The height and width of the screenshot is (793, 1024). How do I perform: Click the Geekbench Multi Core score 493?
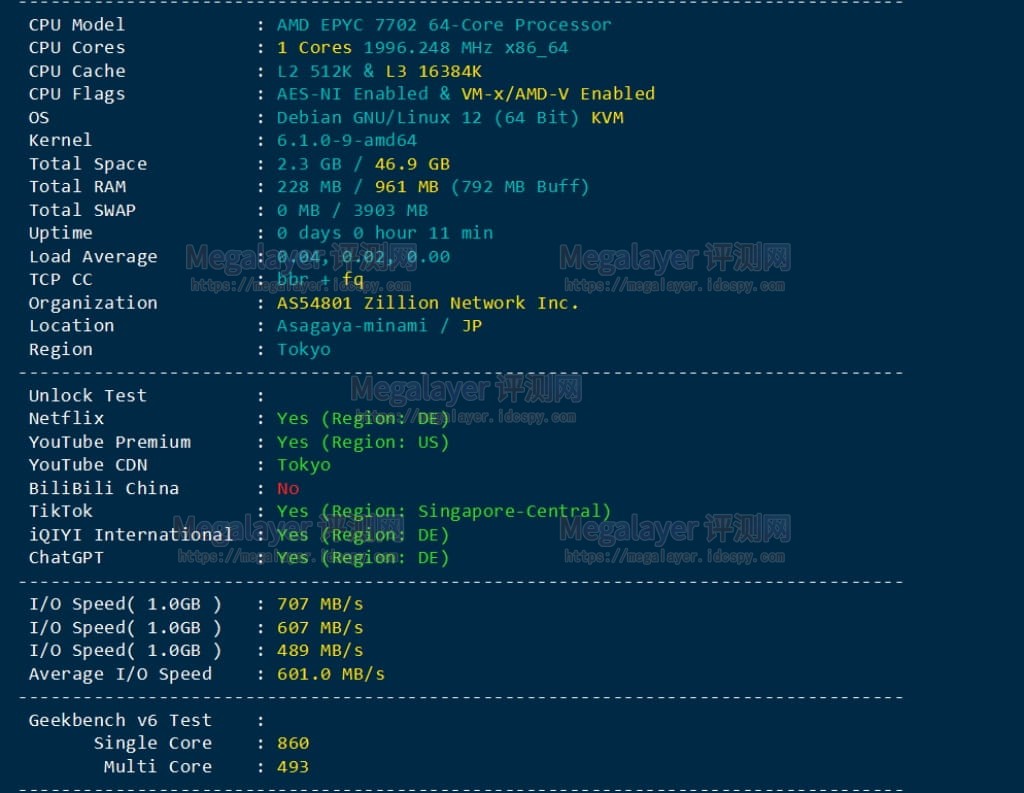tap(293, 767)
